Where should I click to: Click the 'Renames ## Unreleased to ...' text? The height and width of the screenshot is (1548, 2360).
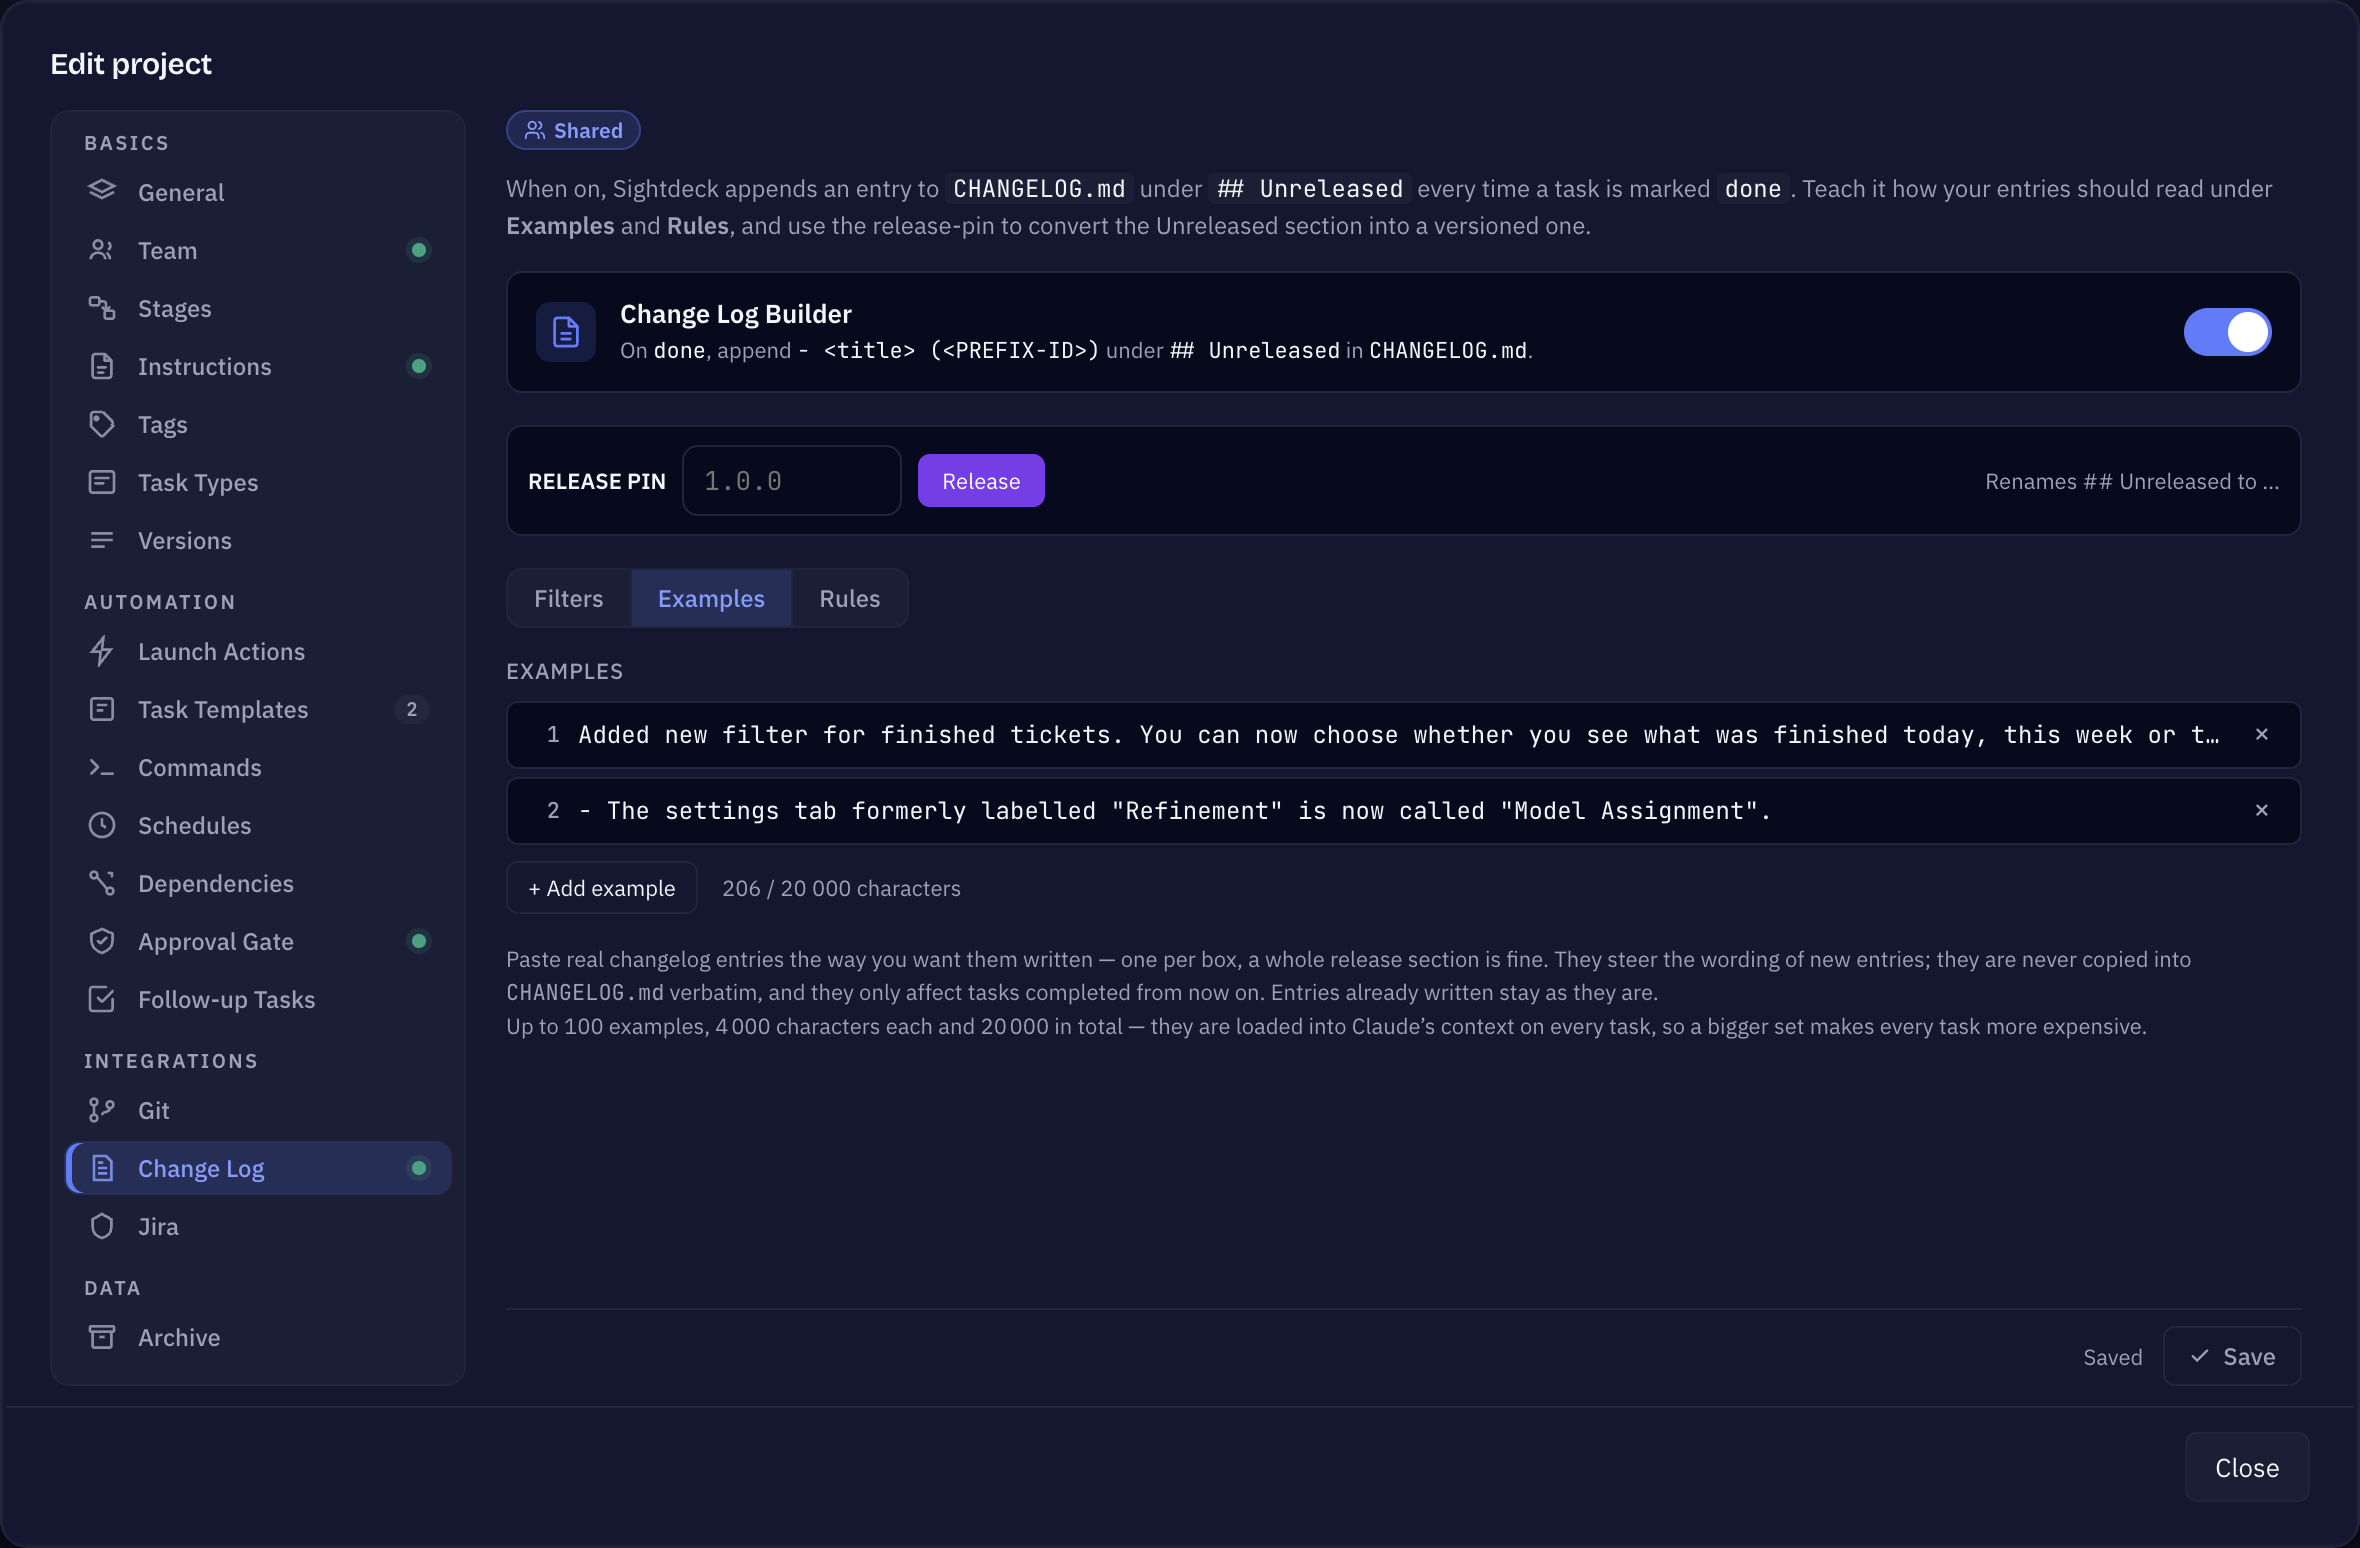pyautogui.click(x=2132, y=481)
